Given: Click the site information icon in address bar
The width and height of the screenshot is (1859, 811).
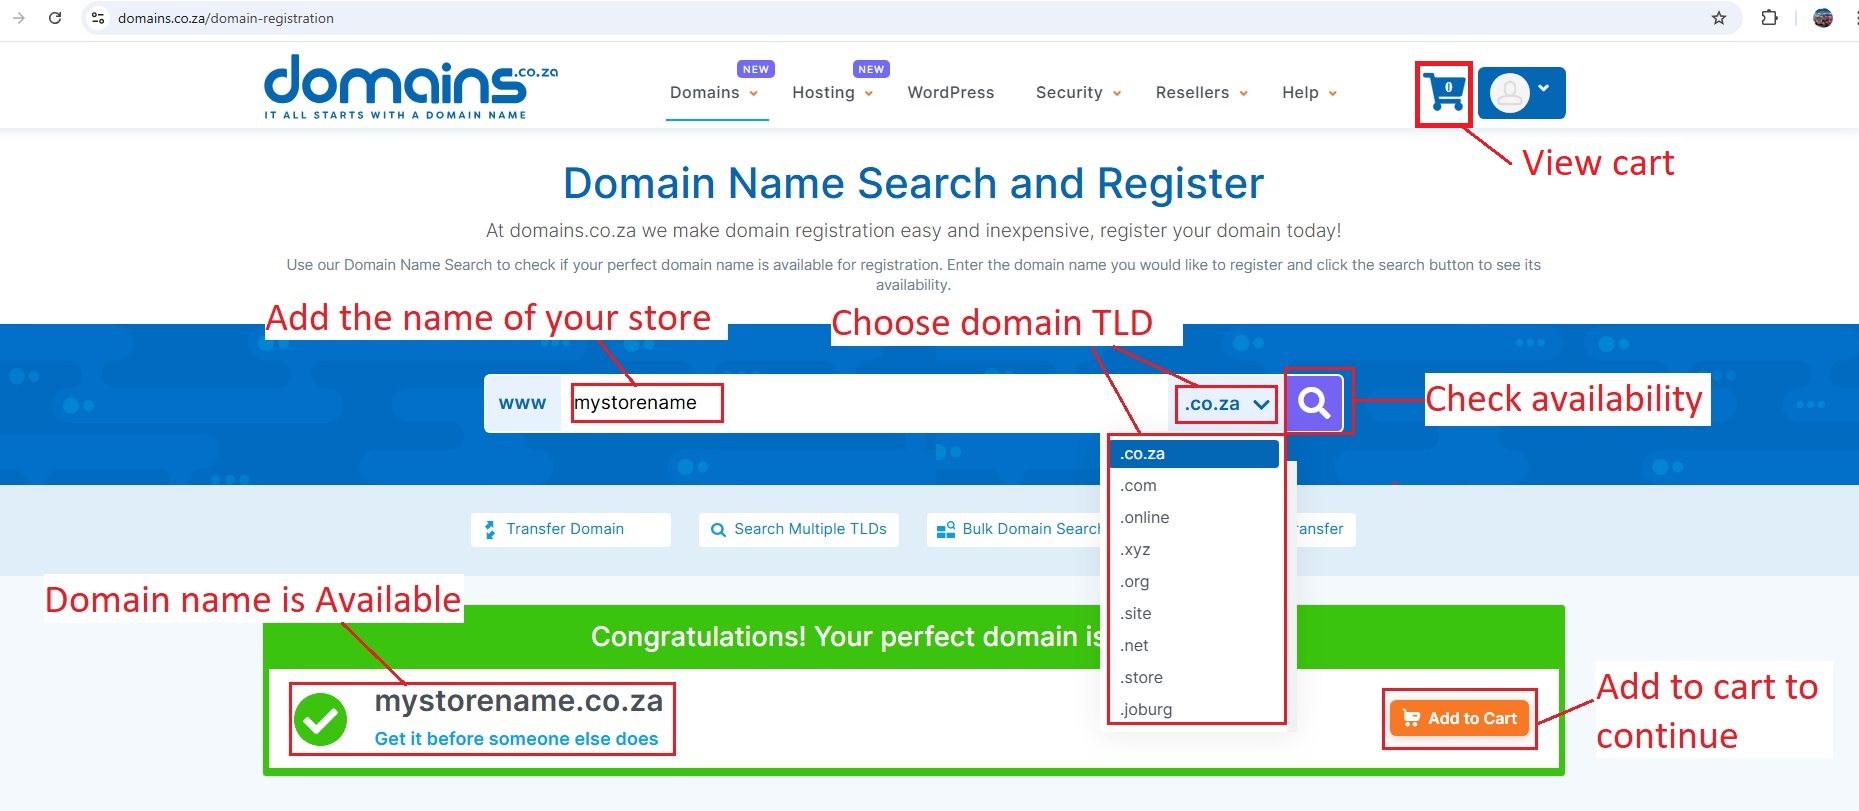Looking at the screenshot, I should [x=98, y=18].
